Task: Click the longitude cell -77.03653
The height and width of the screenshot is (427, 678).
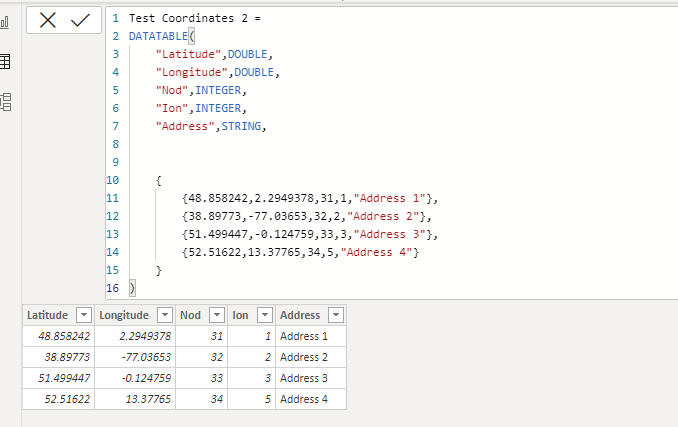Action: 135,357
